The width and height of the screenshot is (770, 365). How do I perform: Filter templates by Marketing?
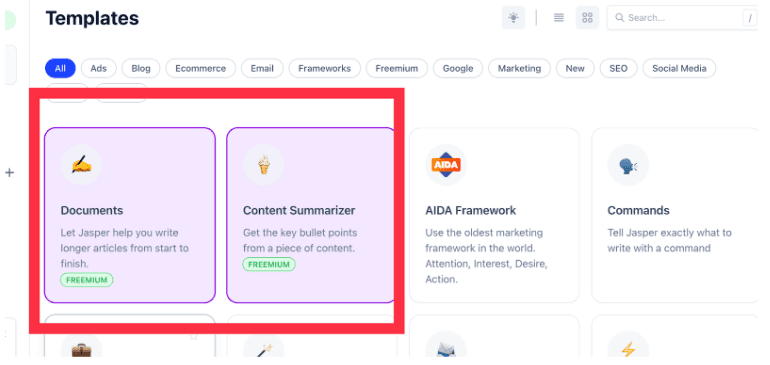pos(519,68)
